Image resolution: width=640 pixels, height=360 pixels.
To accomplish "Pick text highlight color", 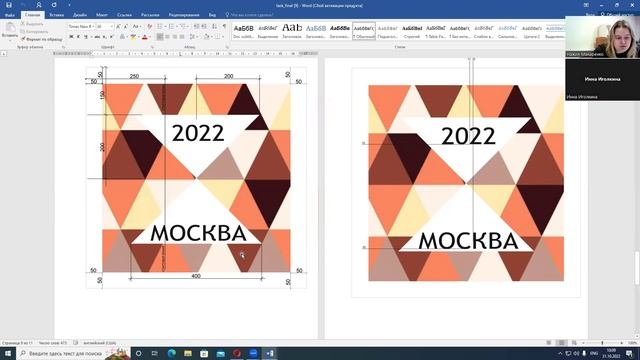I will coord(133,37).
